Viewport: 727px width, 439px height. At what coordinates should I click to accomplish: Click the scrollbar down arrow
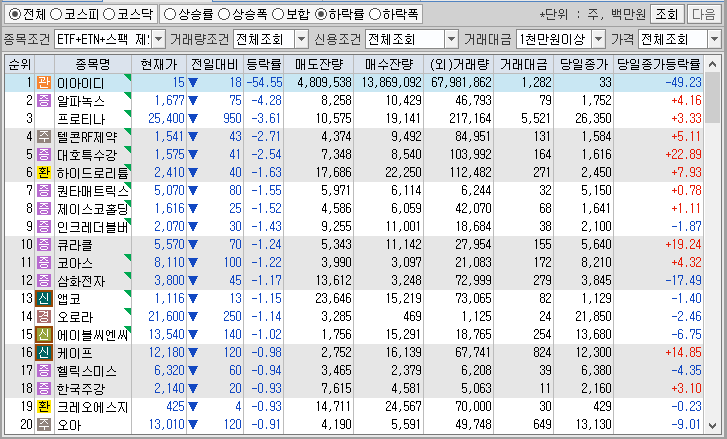[x=713, y=425]
